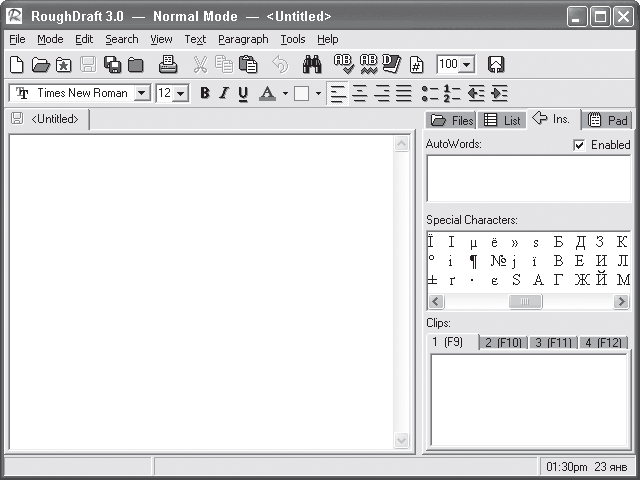Uncheck the AutoWords Enabled checkbox
640x480 pixels.
click(579, 145)
